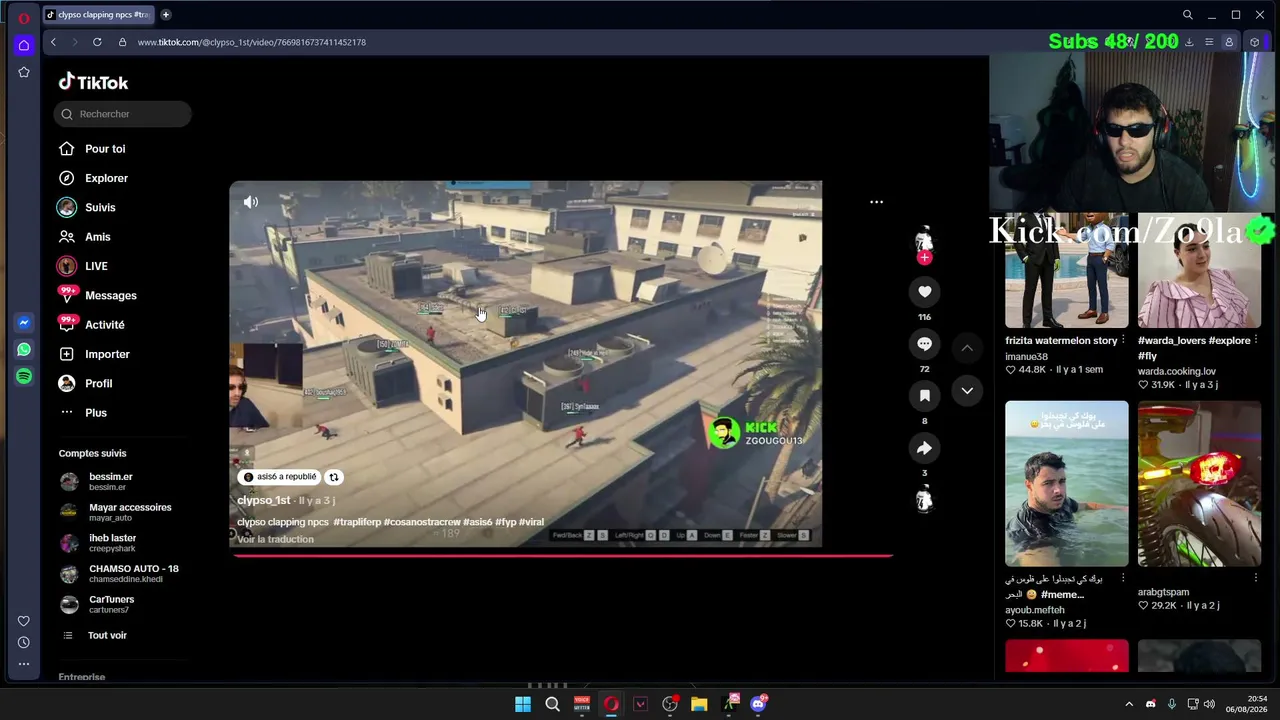Open Discord from the taskbar
The width and height of the screenshot is (1280, 720).
click(758, 704)
